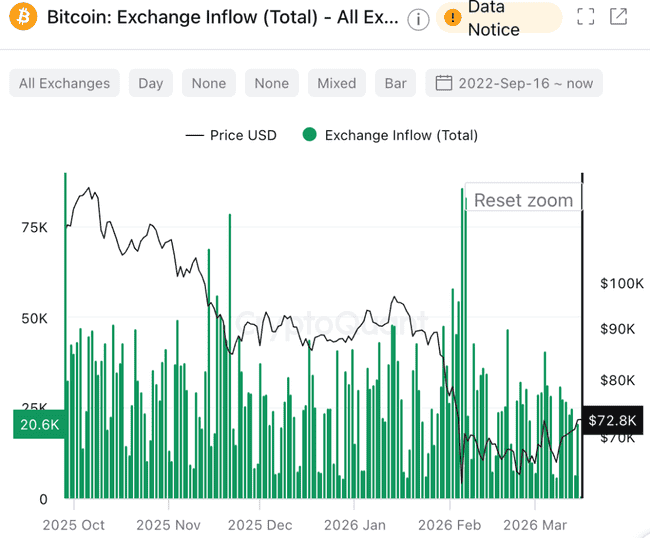Open the Mixed scale dropdown
The width and height of the screenshot is (650, 538).
click(336, 83)
